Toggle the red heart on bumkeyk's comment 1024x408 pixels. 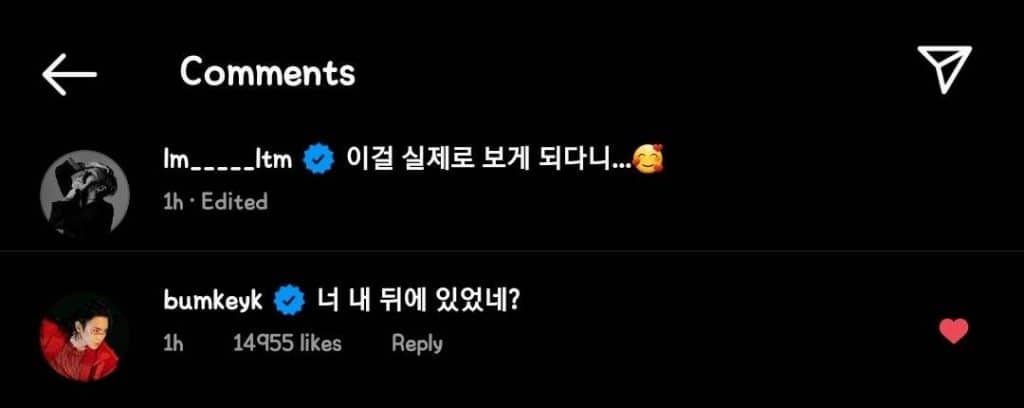[x=953, y=331]
